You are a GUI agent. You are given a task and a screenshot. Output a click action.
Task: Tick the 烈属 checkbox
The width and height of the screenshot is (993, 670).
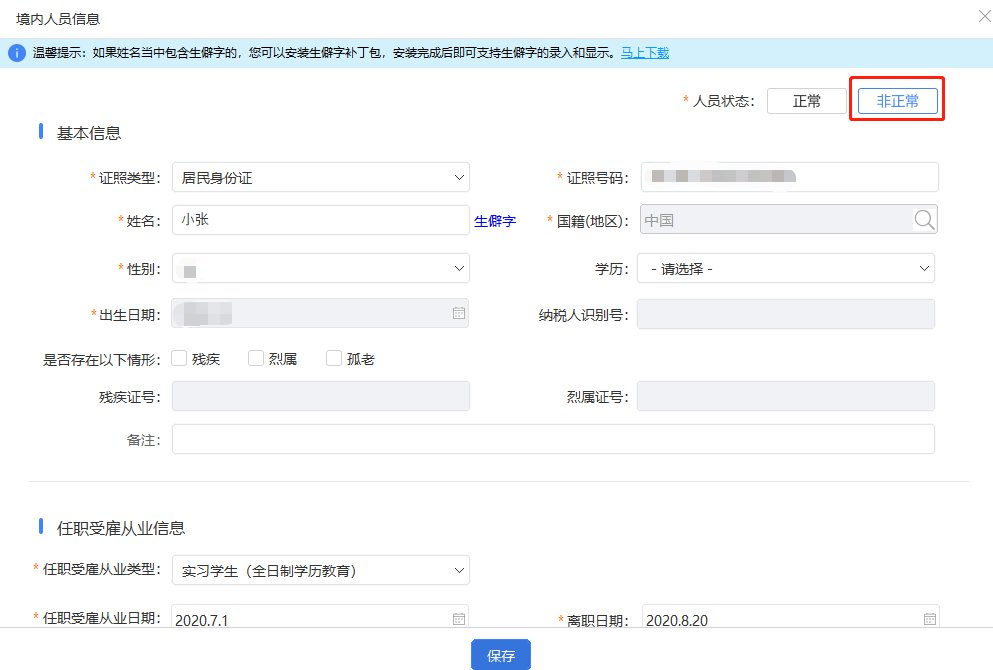(x=256, y=359)
